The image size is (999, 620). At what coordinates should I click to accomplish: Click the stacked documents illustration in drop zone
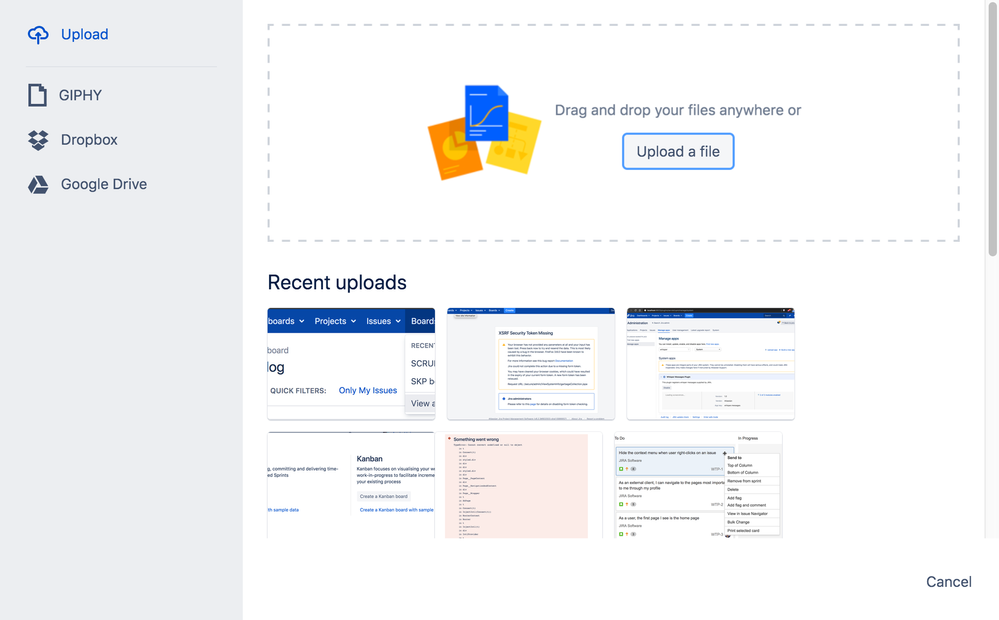coord(484,133)
